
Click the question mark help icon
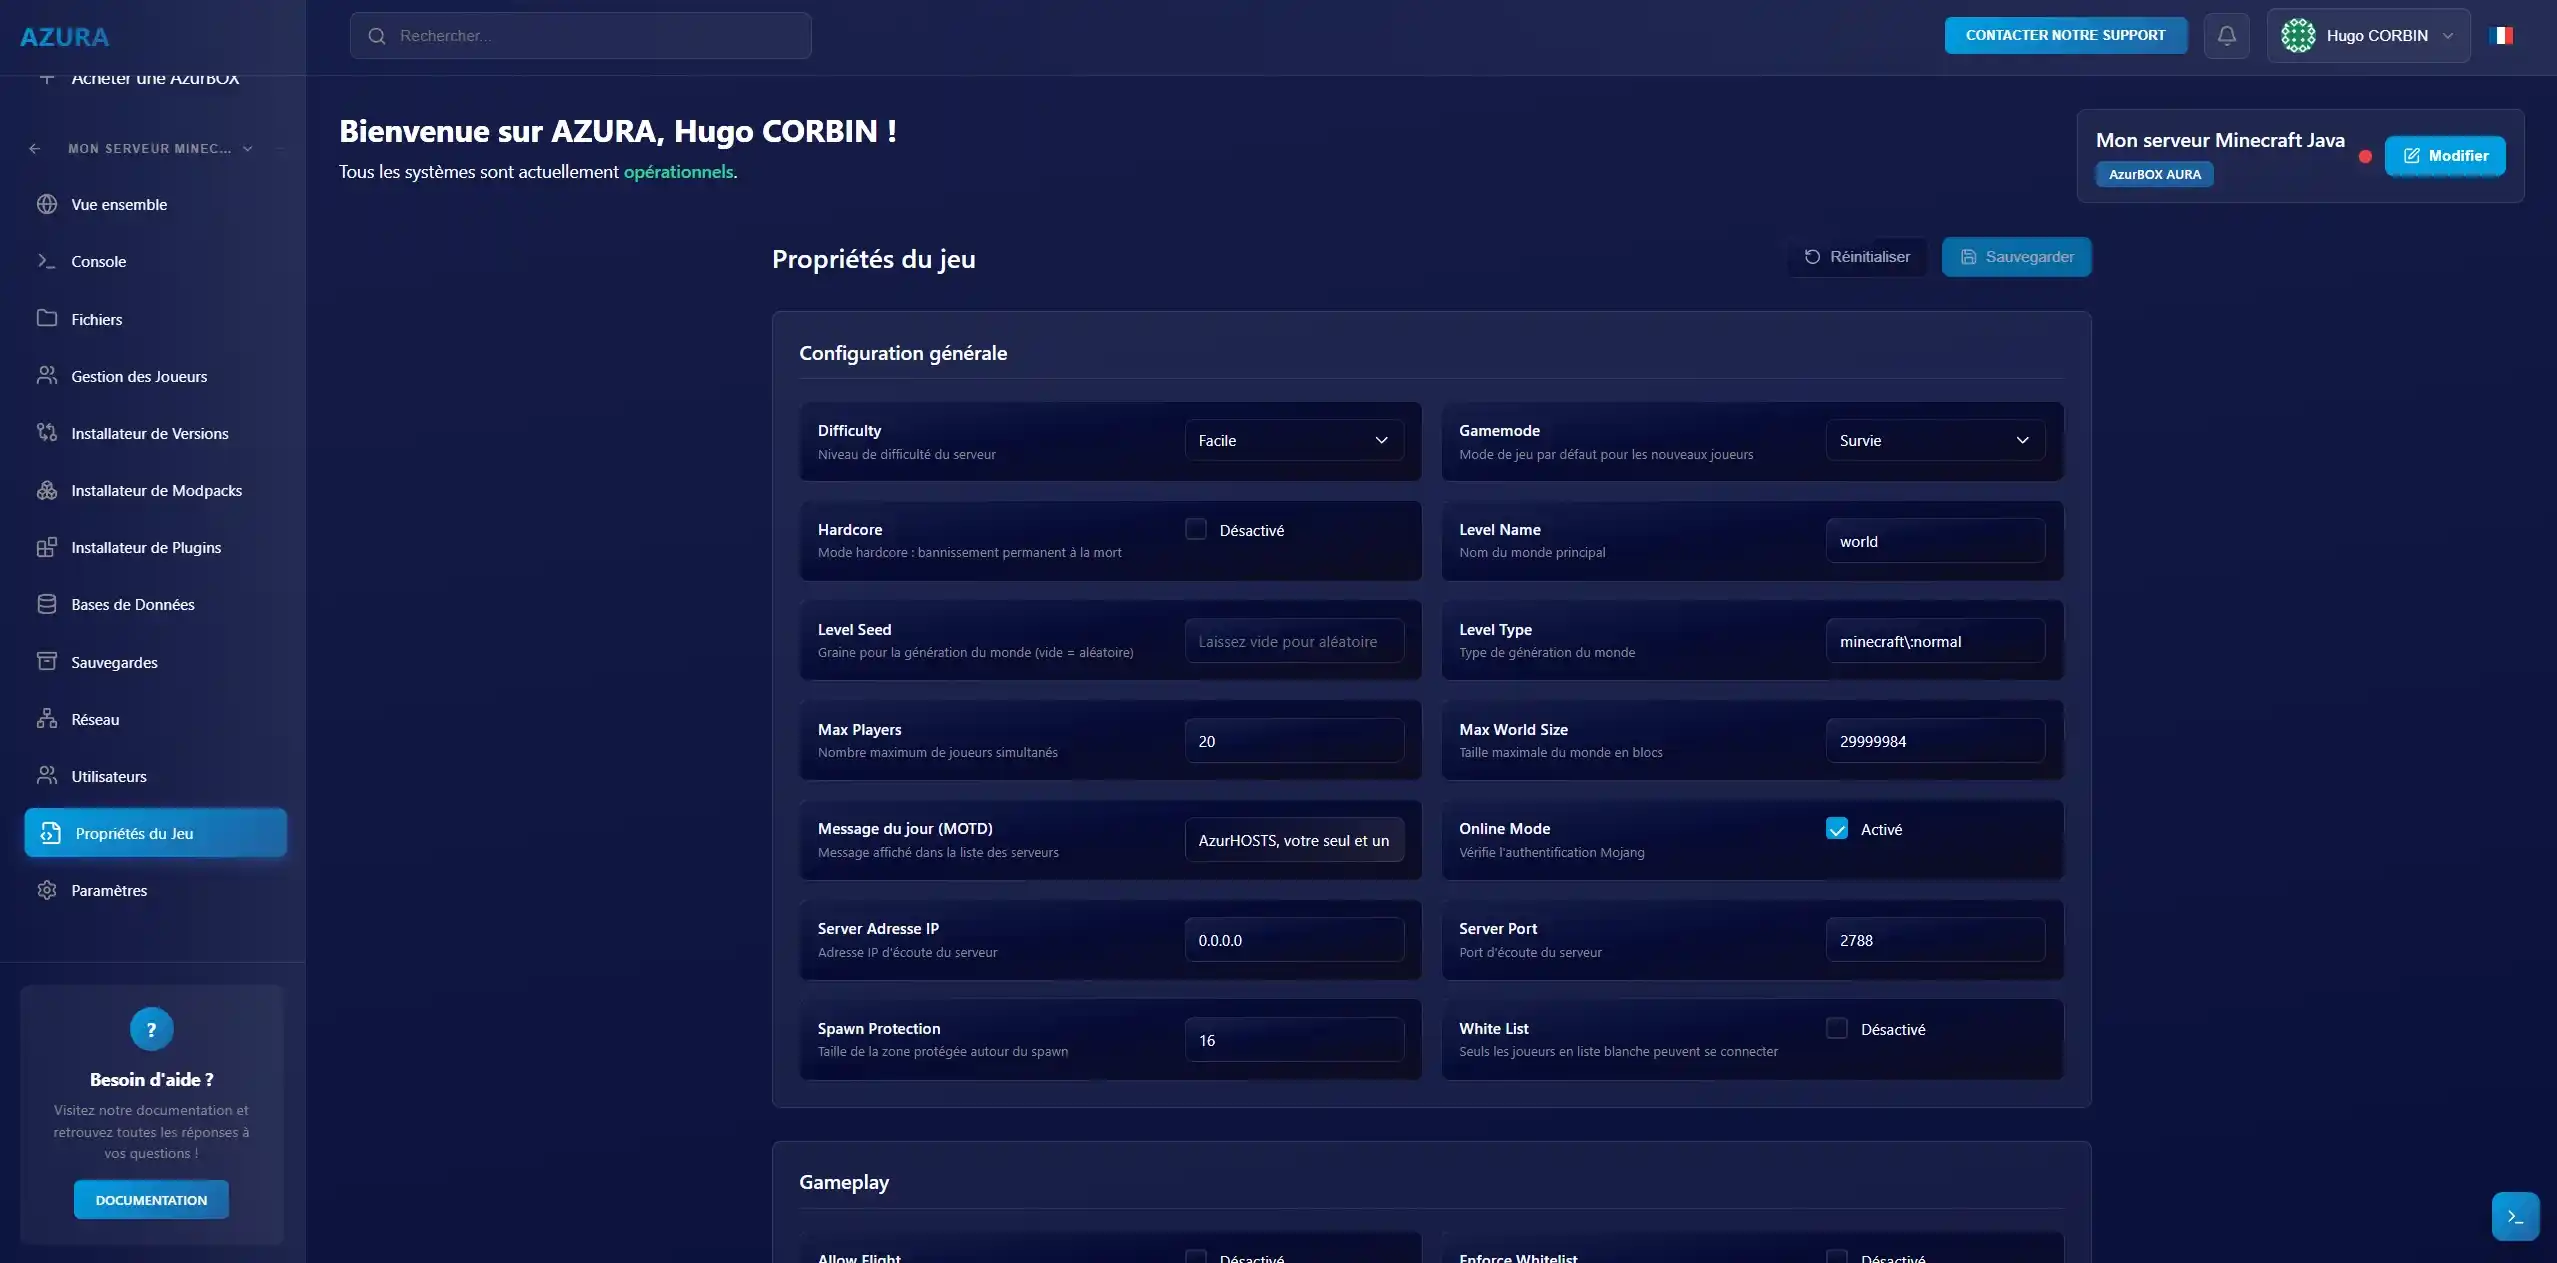[x=151, y=1029]
